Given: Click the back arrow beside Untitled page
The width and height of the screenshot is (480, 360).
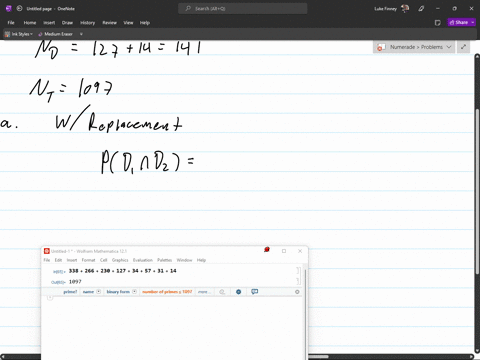Looking at the screenshot, I should [19, 9].
